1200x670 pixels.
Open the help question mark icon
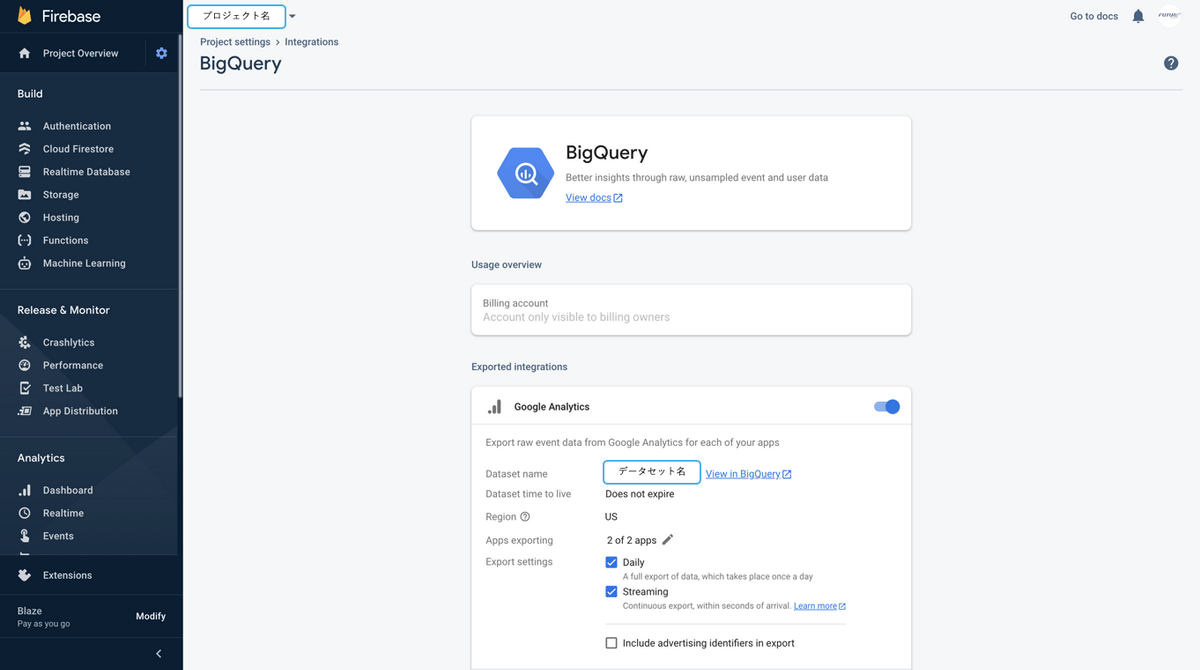[x=1171, y=63]
